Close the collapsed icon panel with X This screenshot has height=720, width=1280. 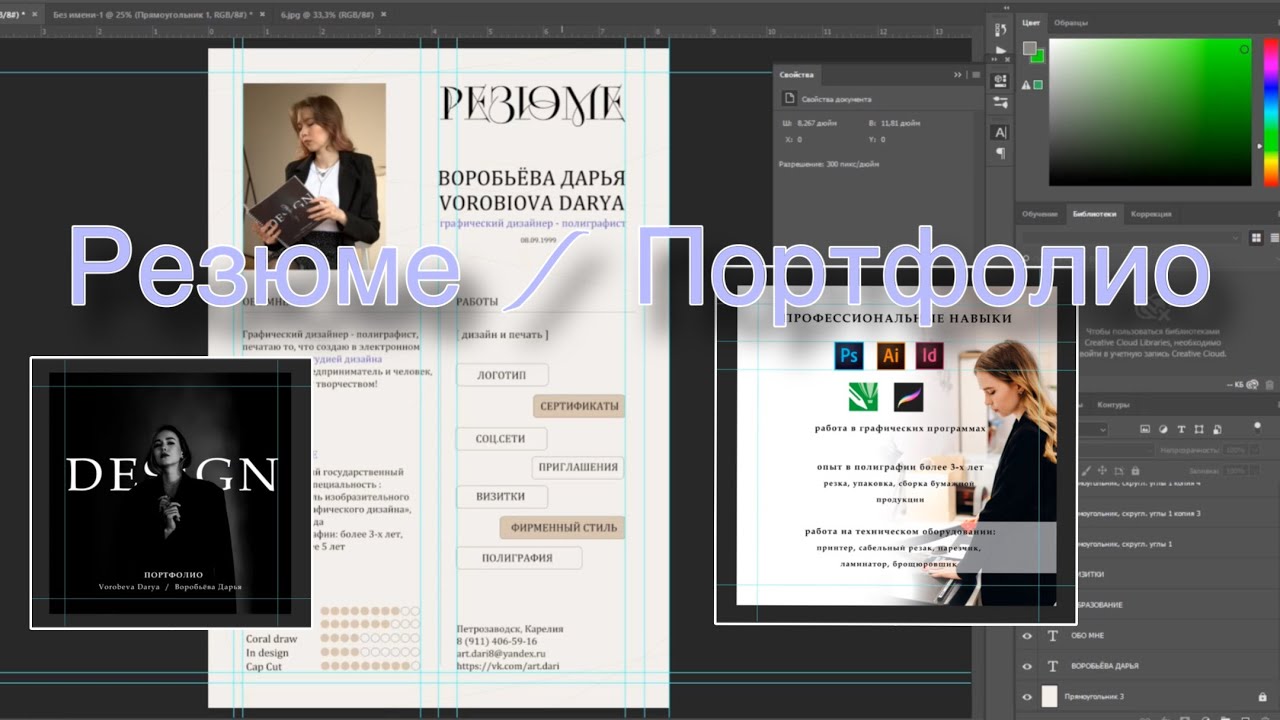click(1008, 59)
